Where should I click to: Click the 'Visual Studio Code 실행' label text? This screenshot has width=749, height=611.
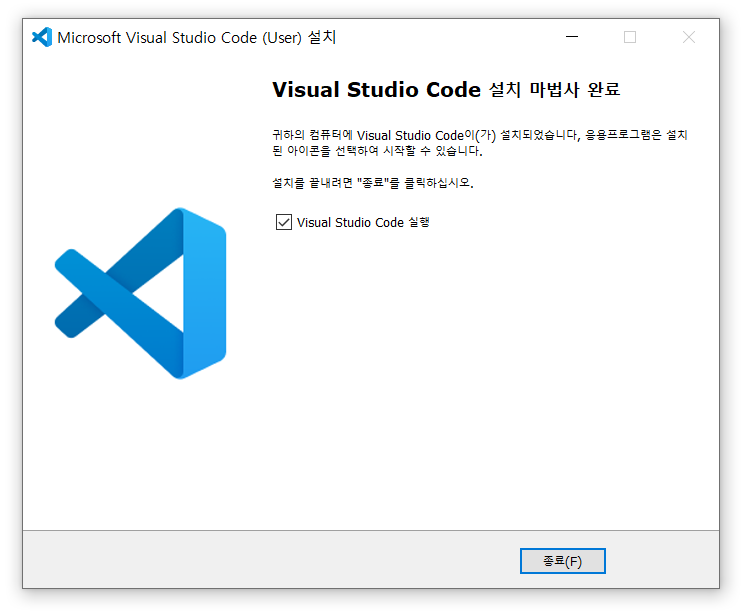coord(363,222)
